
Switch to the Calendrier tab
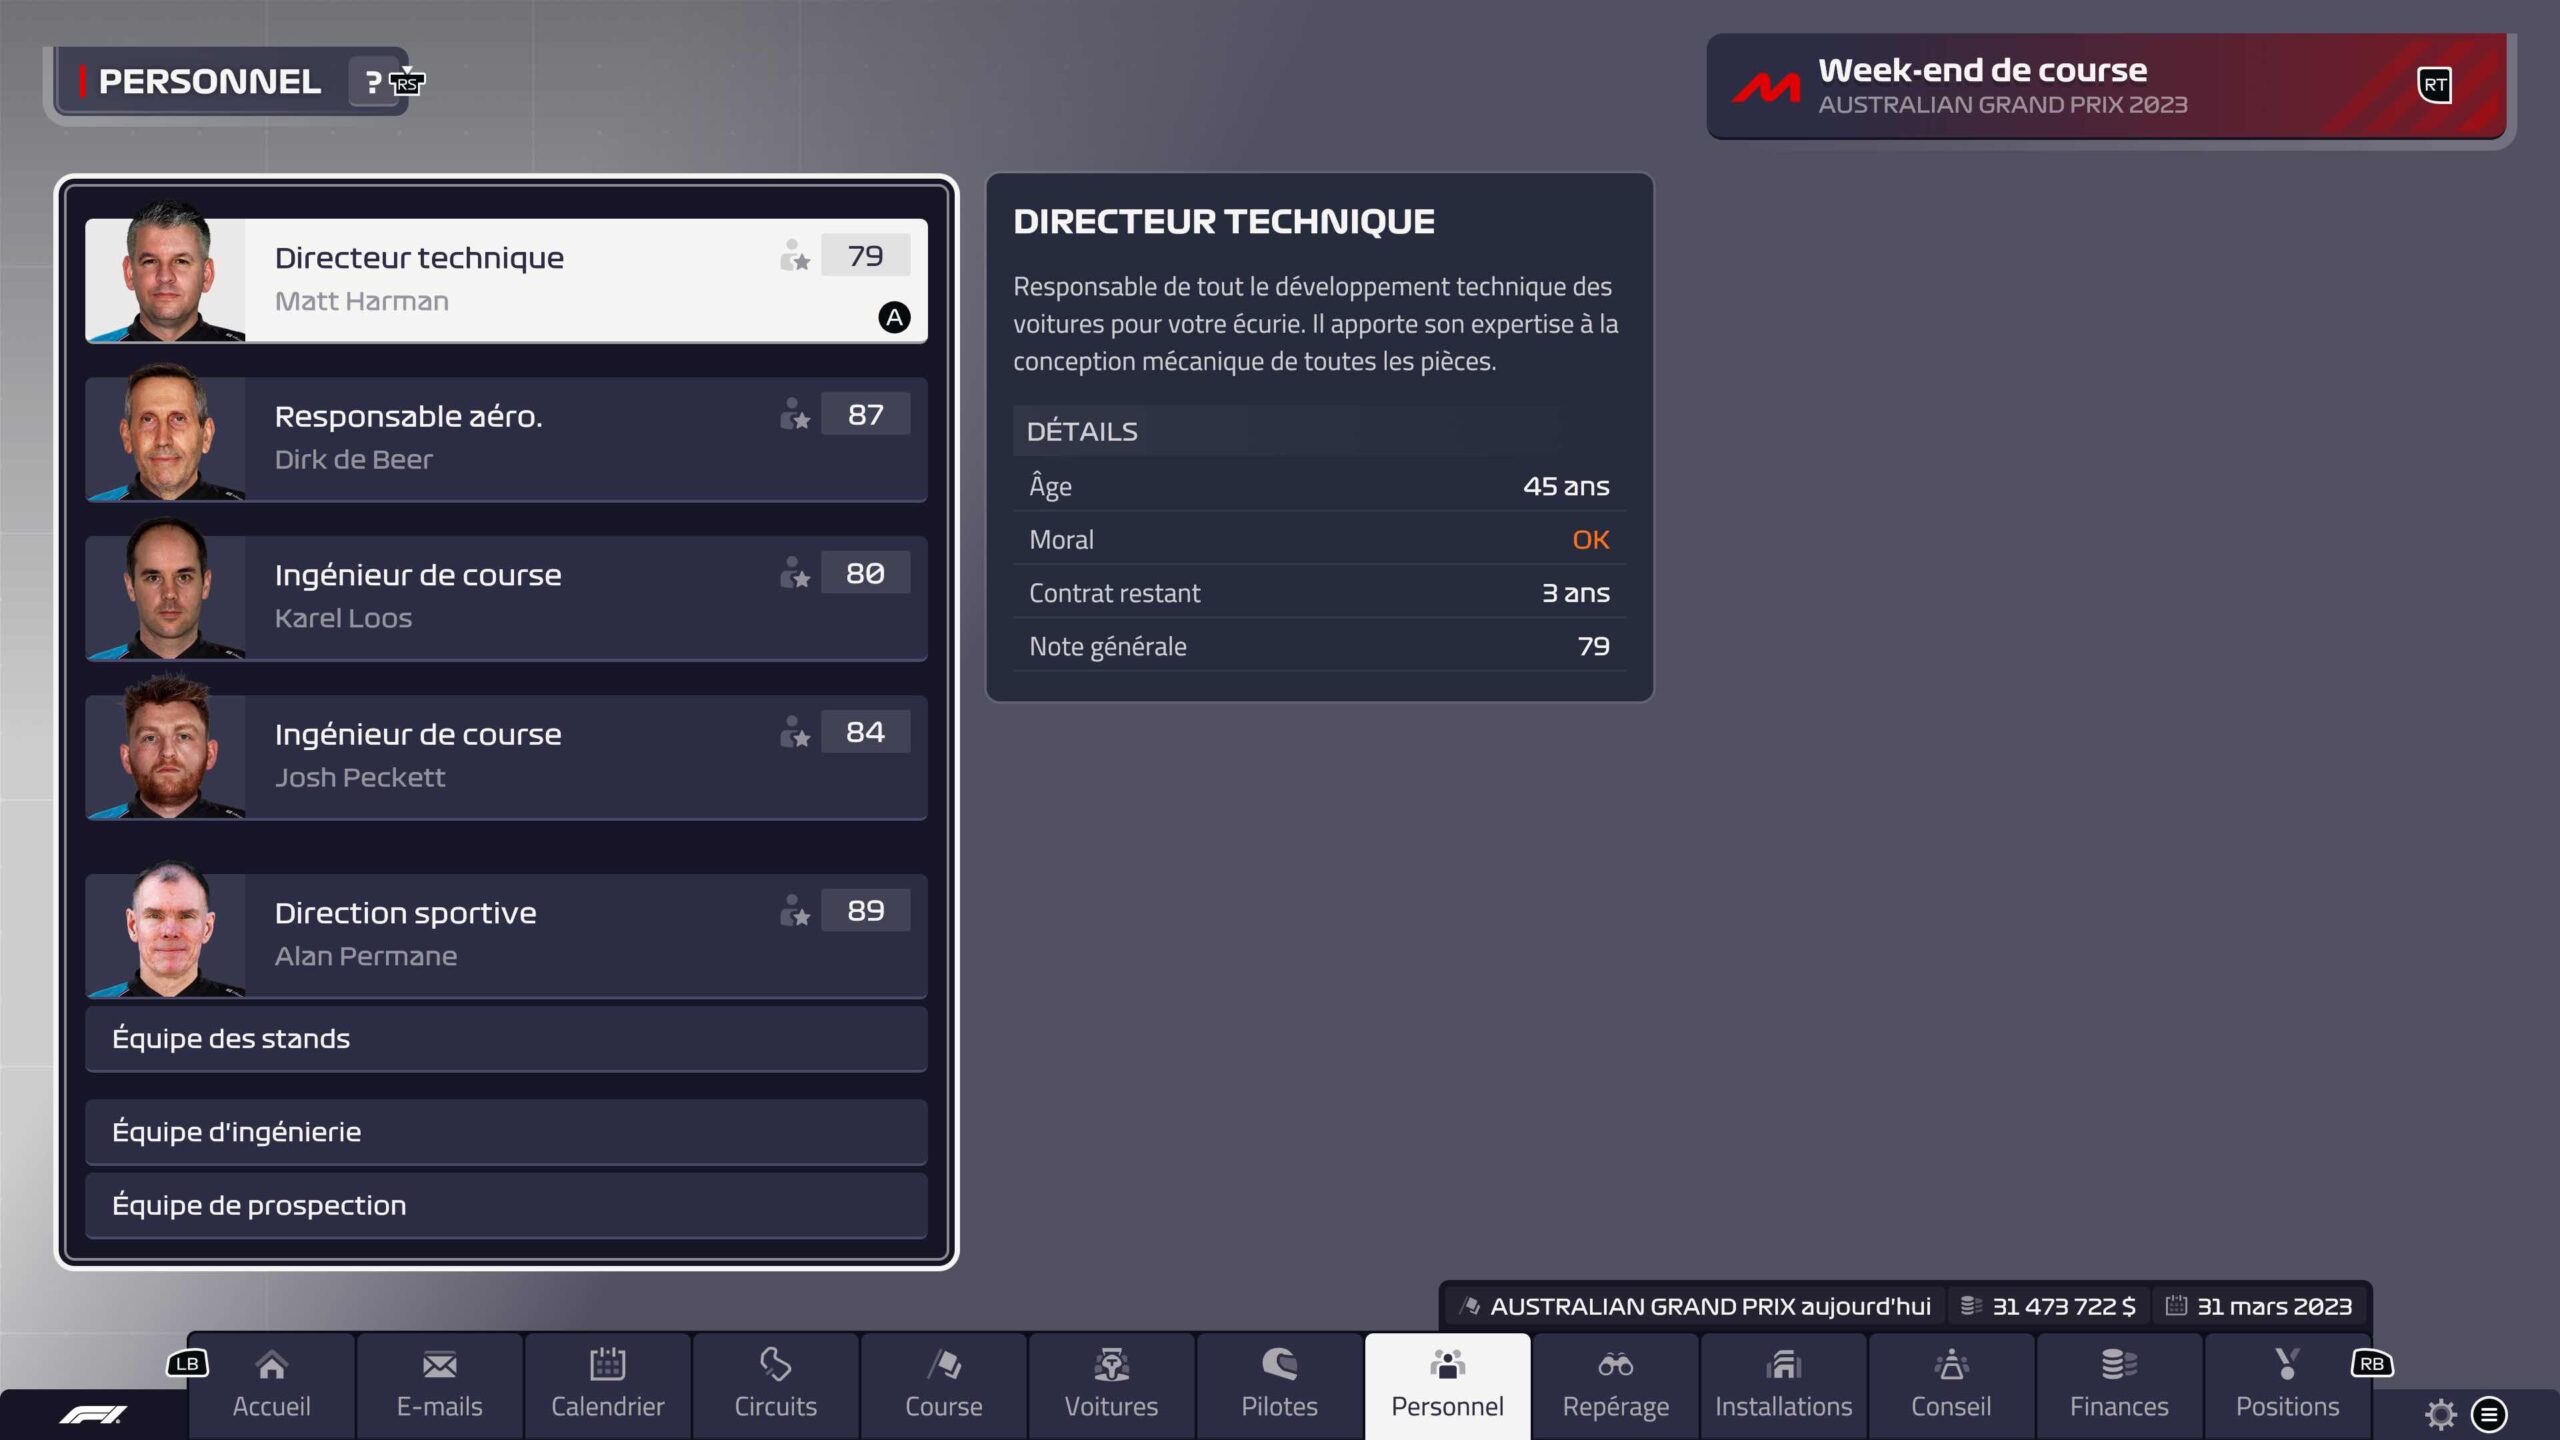click(608, 1386)
